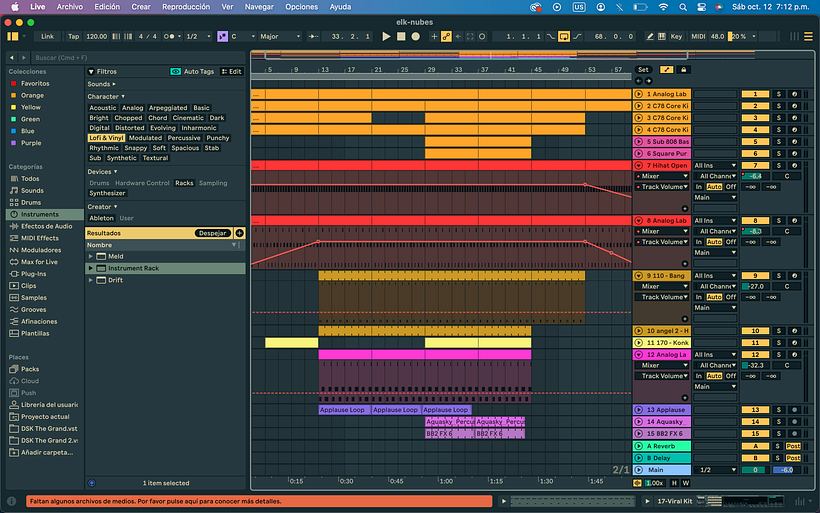Click the Despejar button to clear results
820x513 pixels.
coord(212,232)
